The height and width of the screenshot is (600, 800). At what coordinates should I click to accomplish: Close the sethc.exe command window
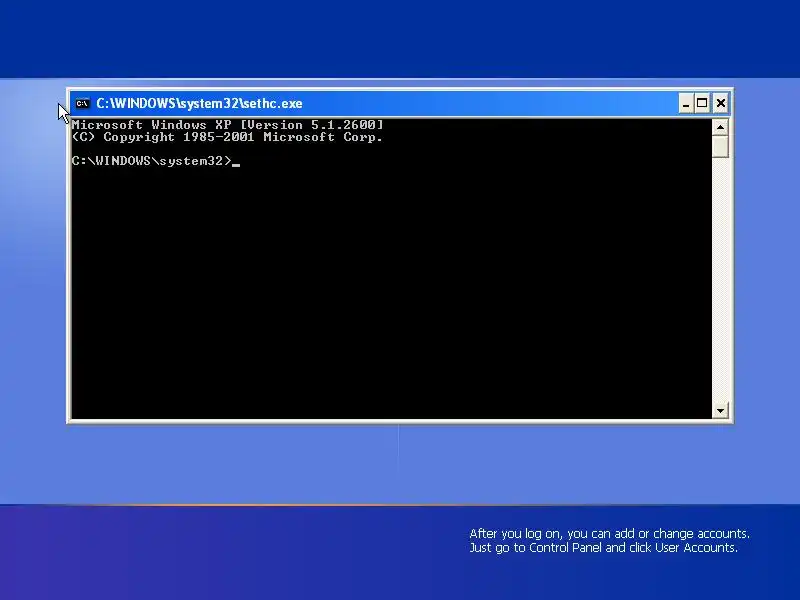[x=720, y=104]
